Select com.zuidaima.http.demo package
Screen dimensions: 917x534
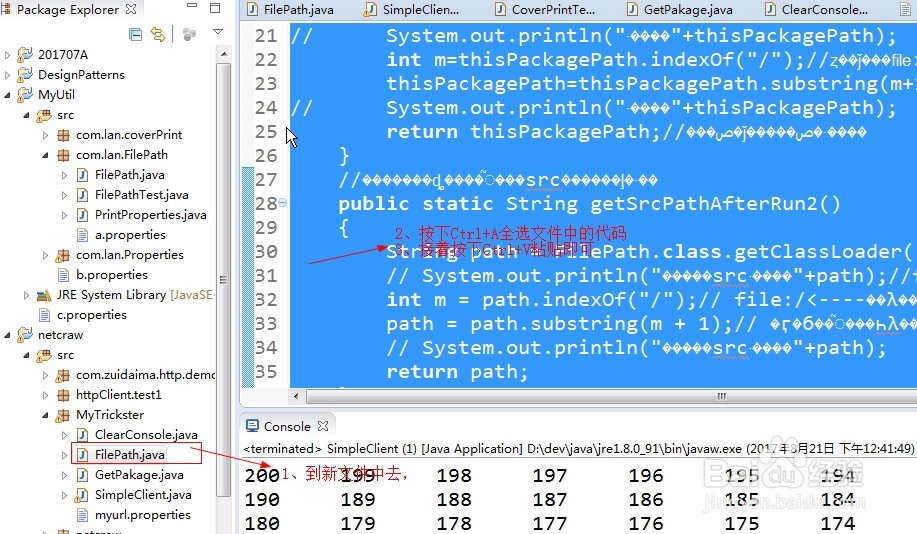pyautogui.click(x=145, y=375)
